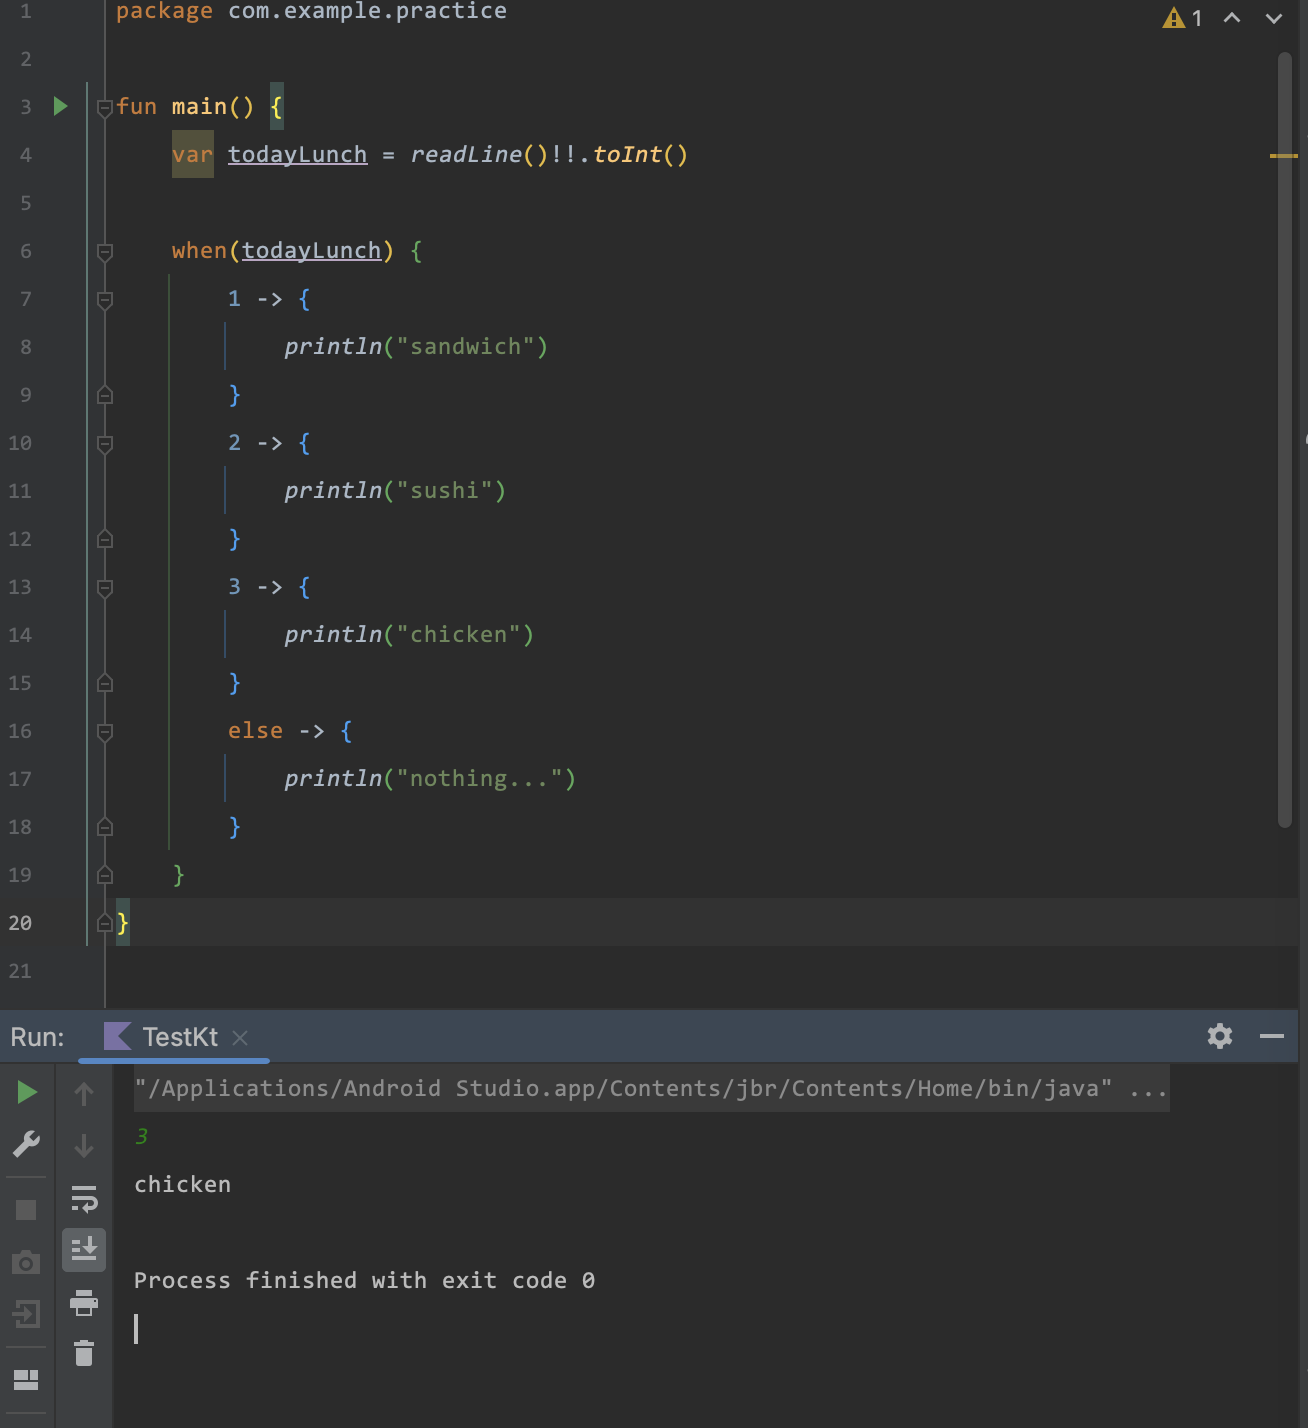This screenshot has height=1428, width=1308.
Task: Click readLine() call on line 4
Action: pos(479,154)
